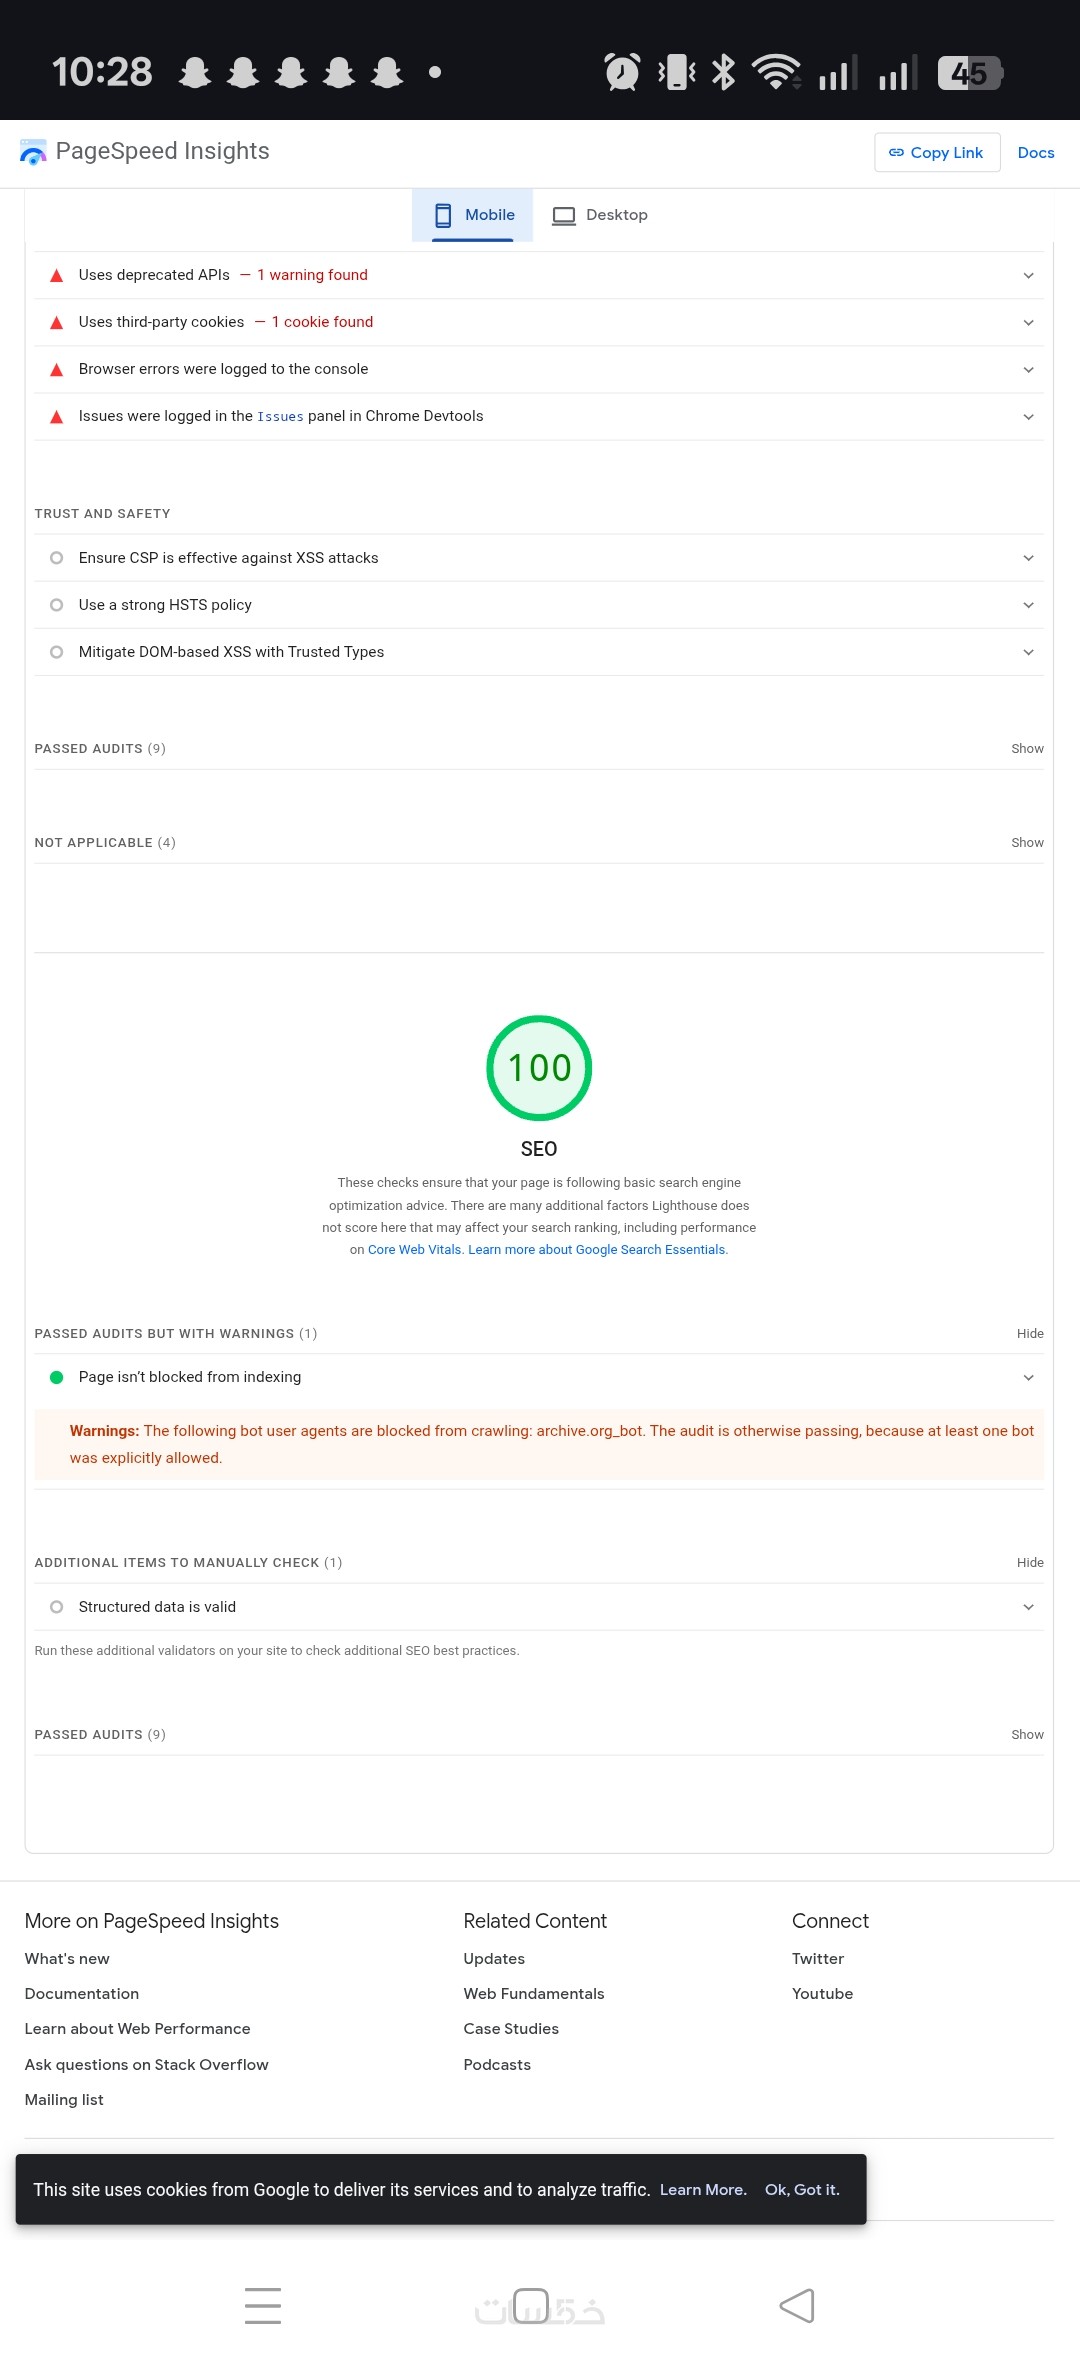
Task: Click the Copy Link button
Action: pos(937,153)
